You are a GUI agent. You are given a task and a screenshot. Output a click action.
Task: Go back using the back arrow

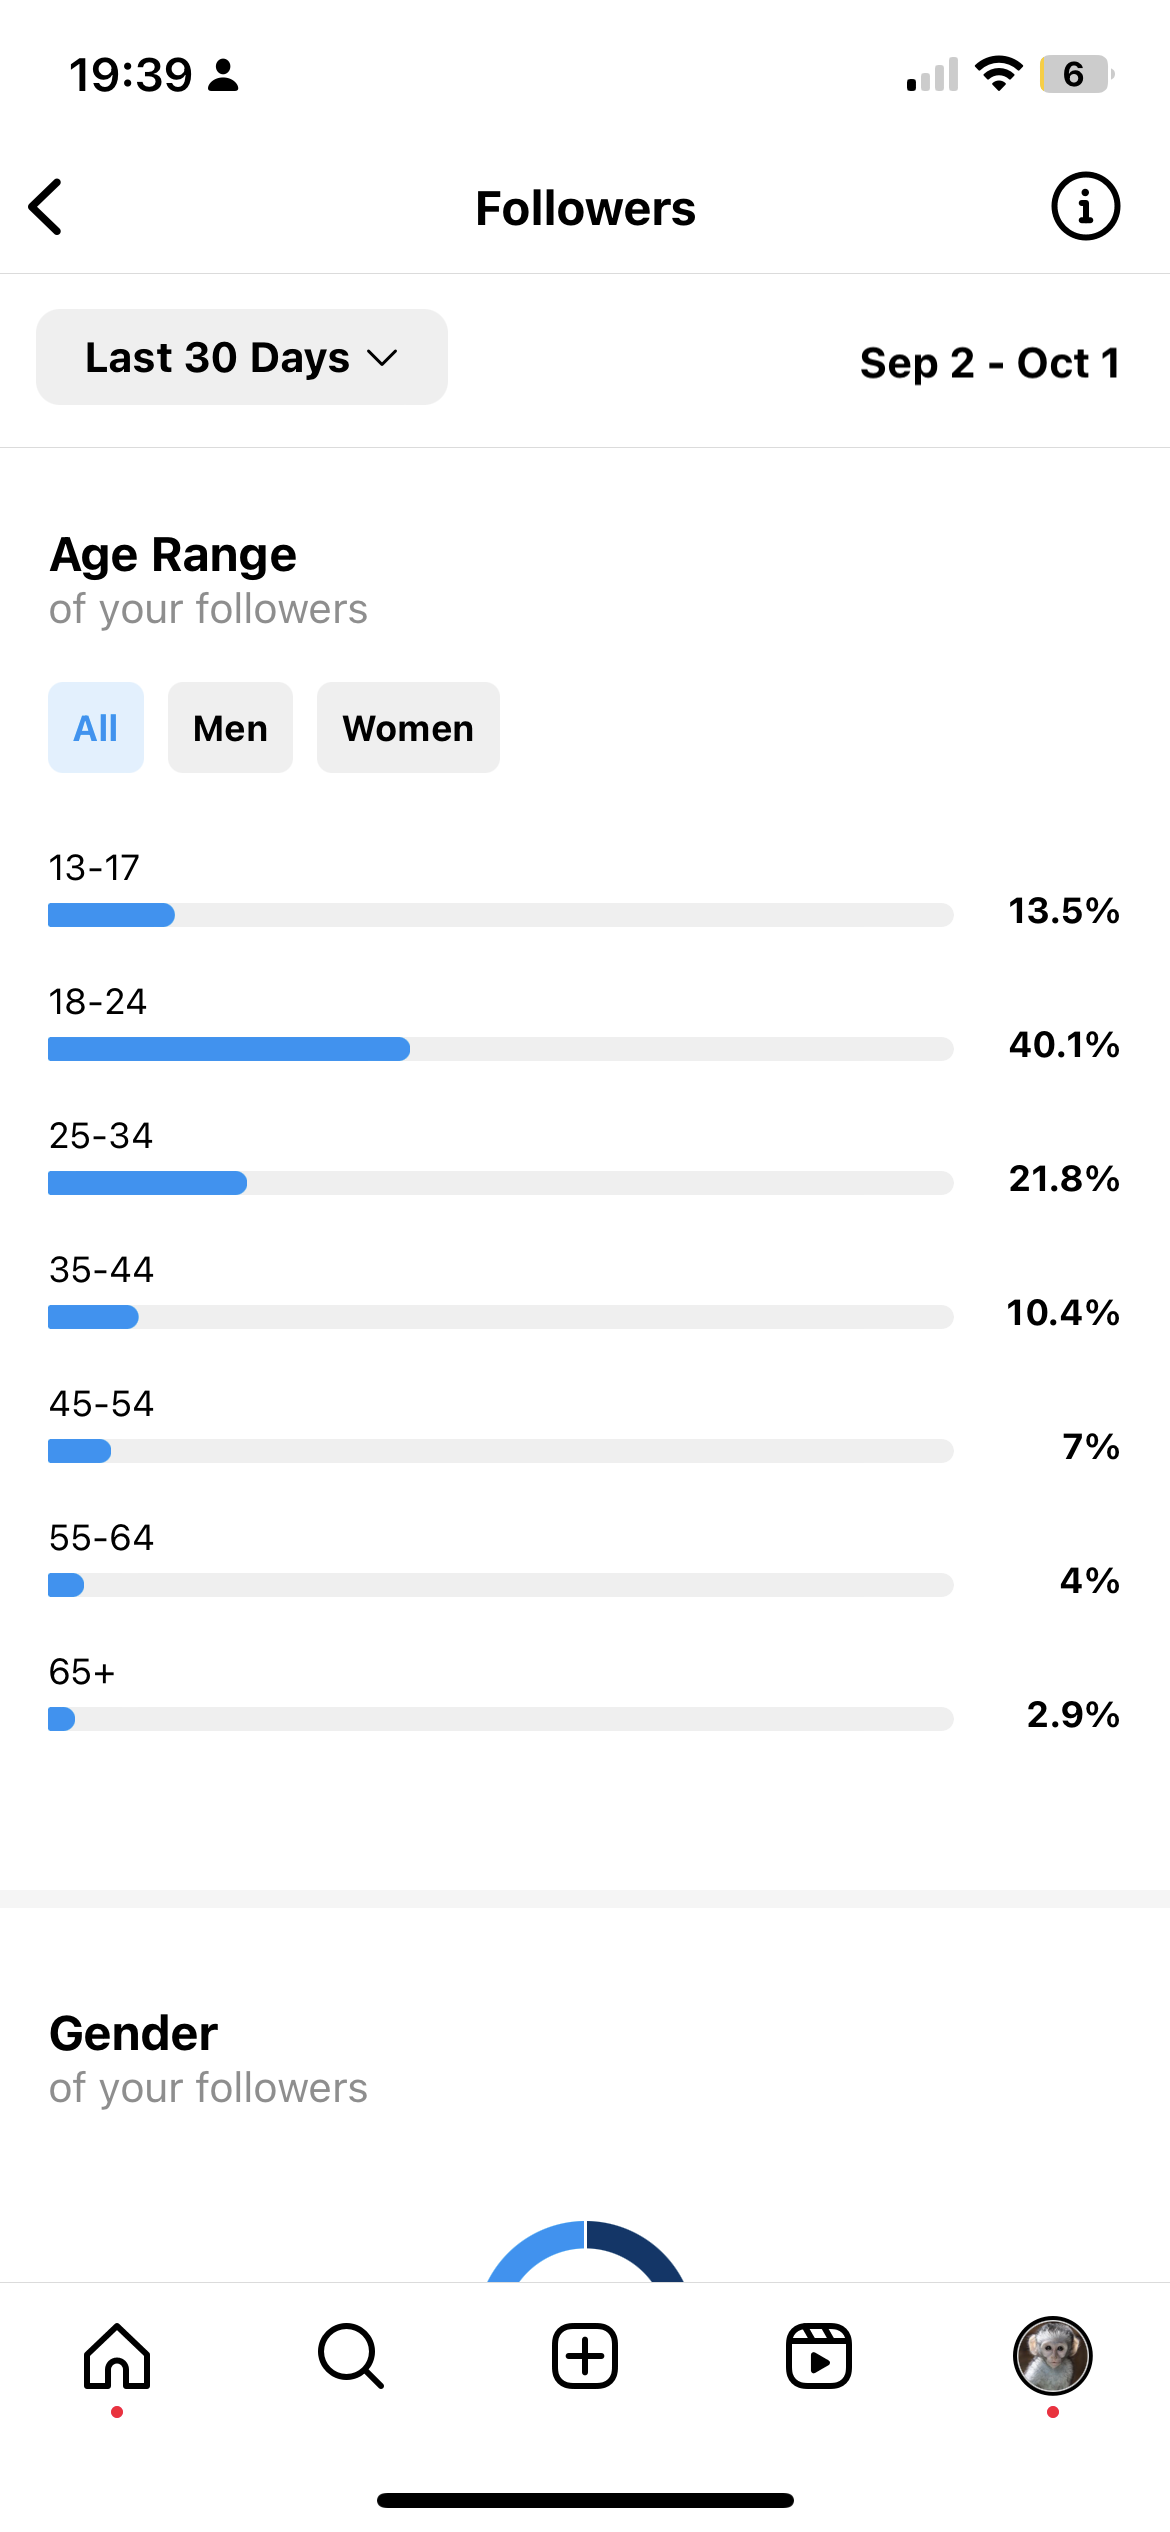[x=46, y=207]
